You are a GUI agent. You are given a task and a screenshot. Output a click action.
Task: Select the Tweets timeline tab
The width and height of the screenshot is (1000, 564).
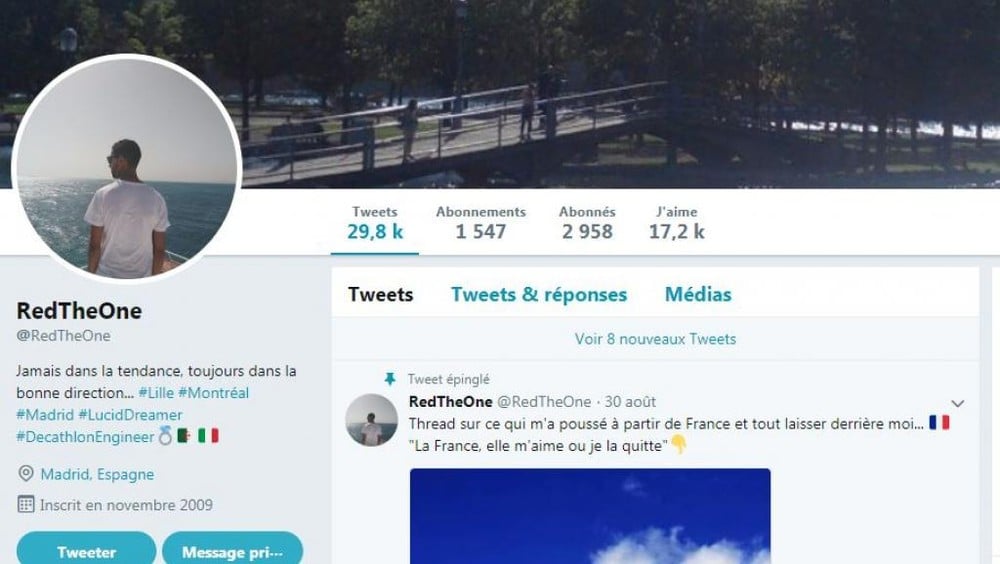(x=381, y=294)
